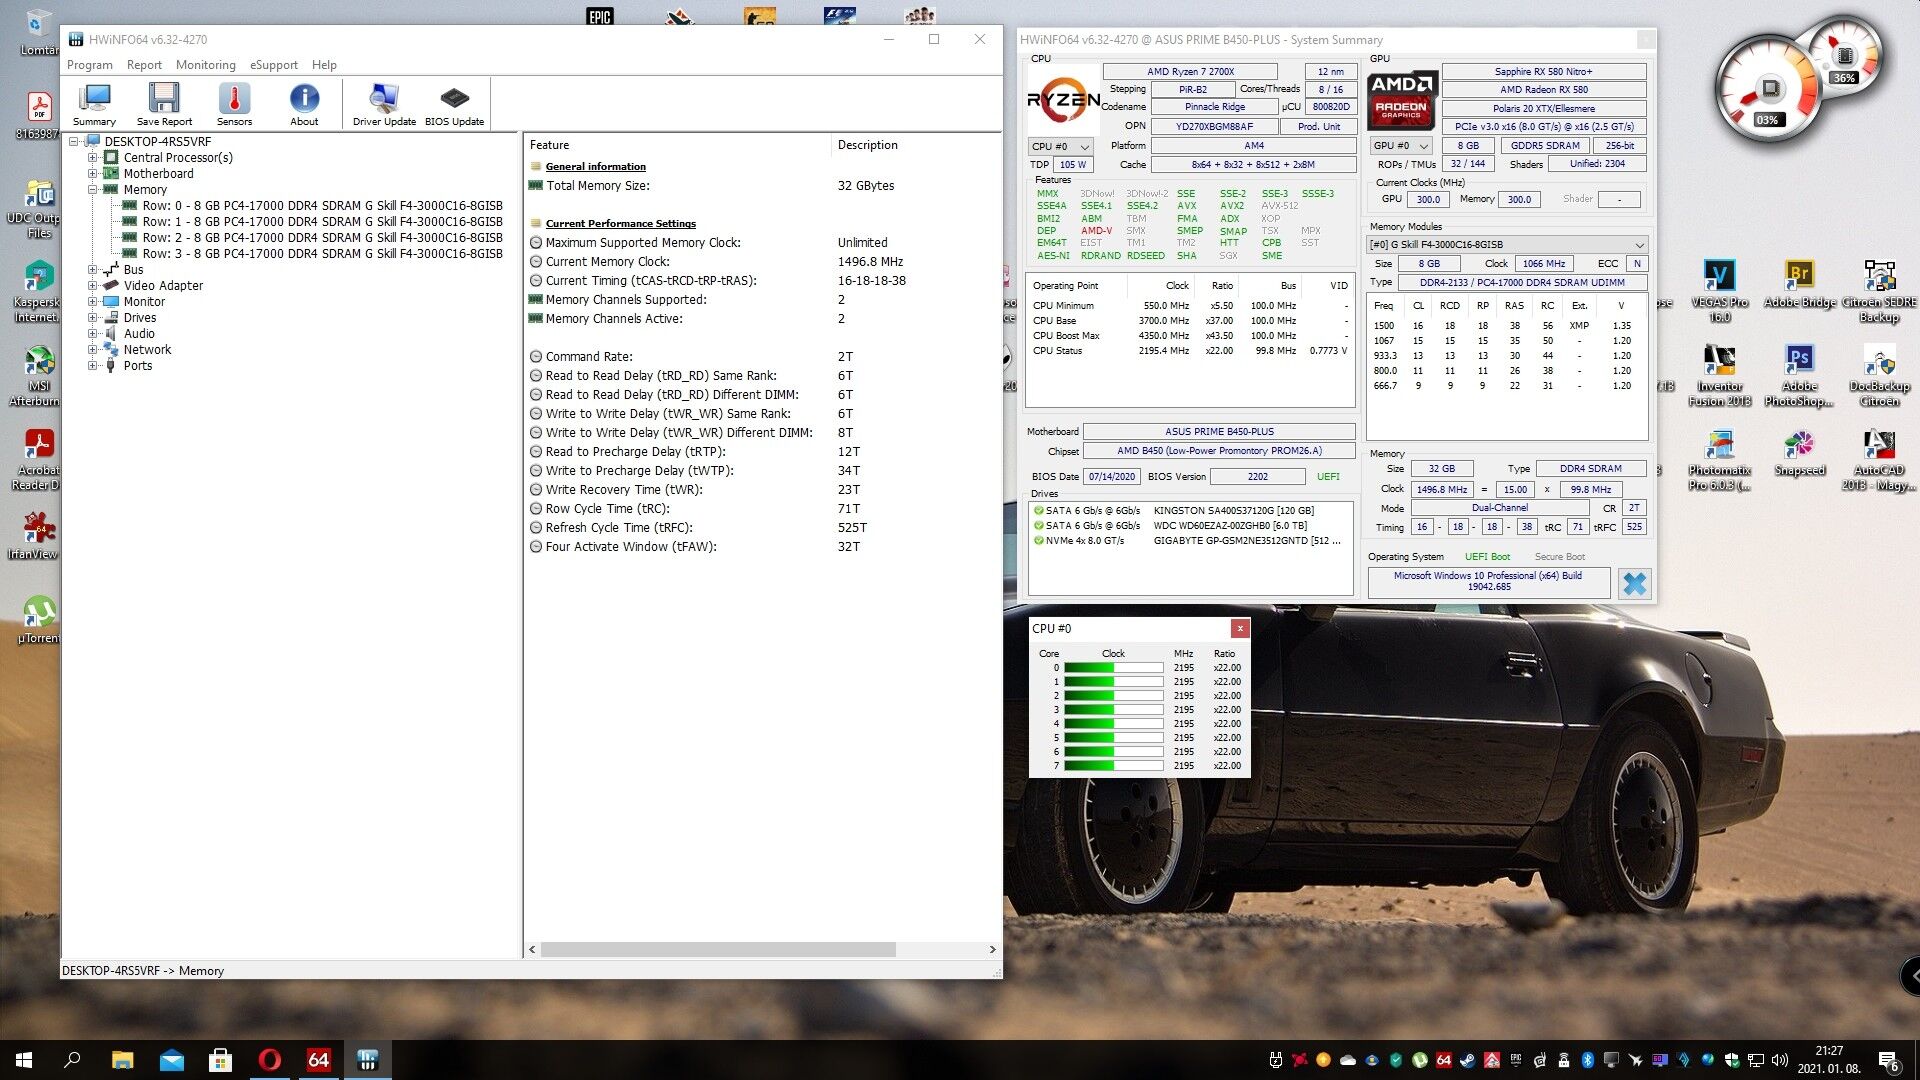Click the About info icon
This screenshot has width=1920, height=1080.
[304, 104]
